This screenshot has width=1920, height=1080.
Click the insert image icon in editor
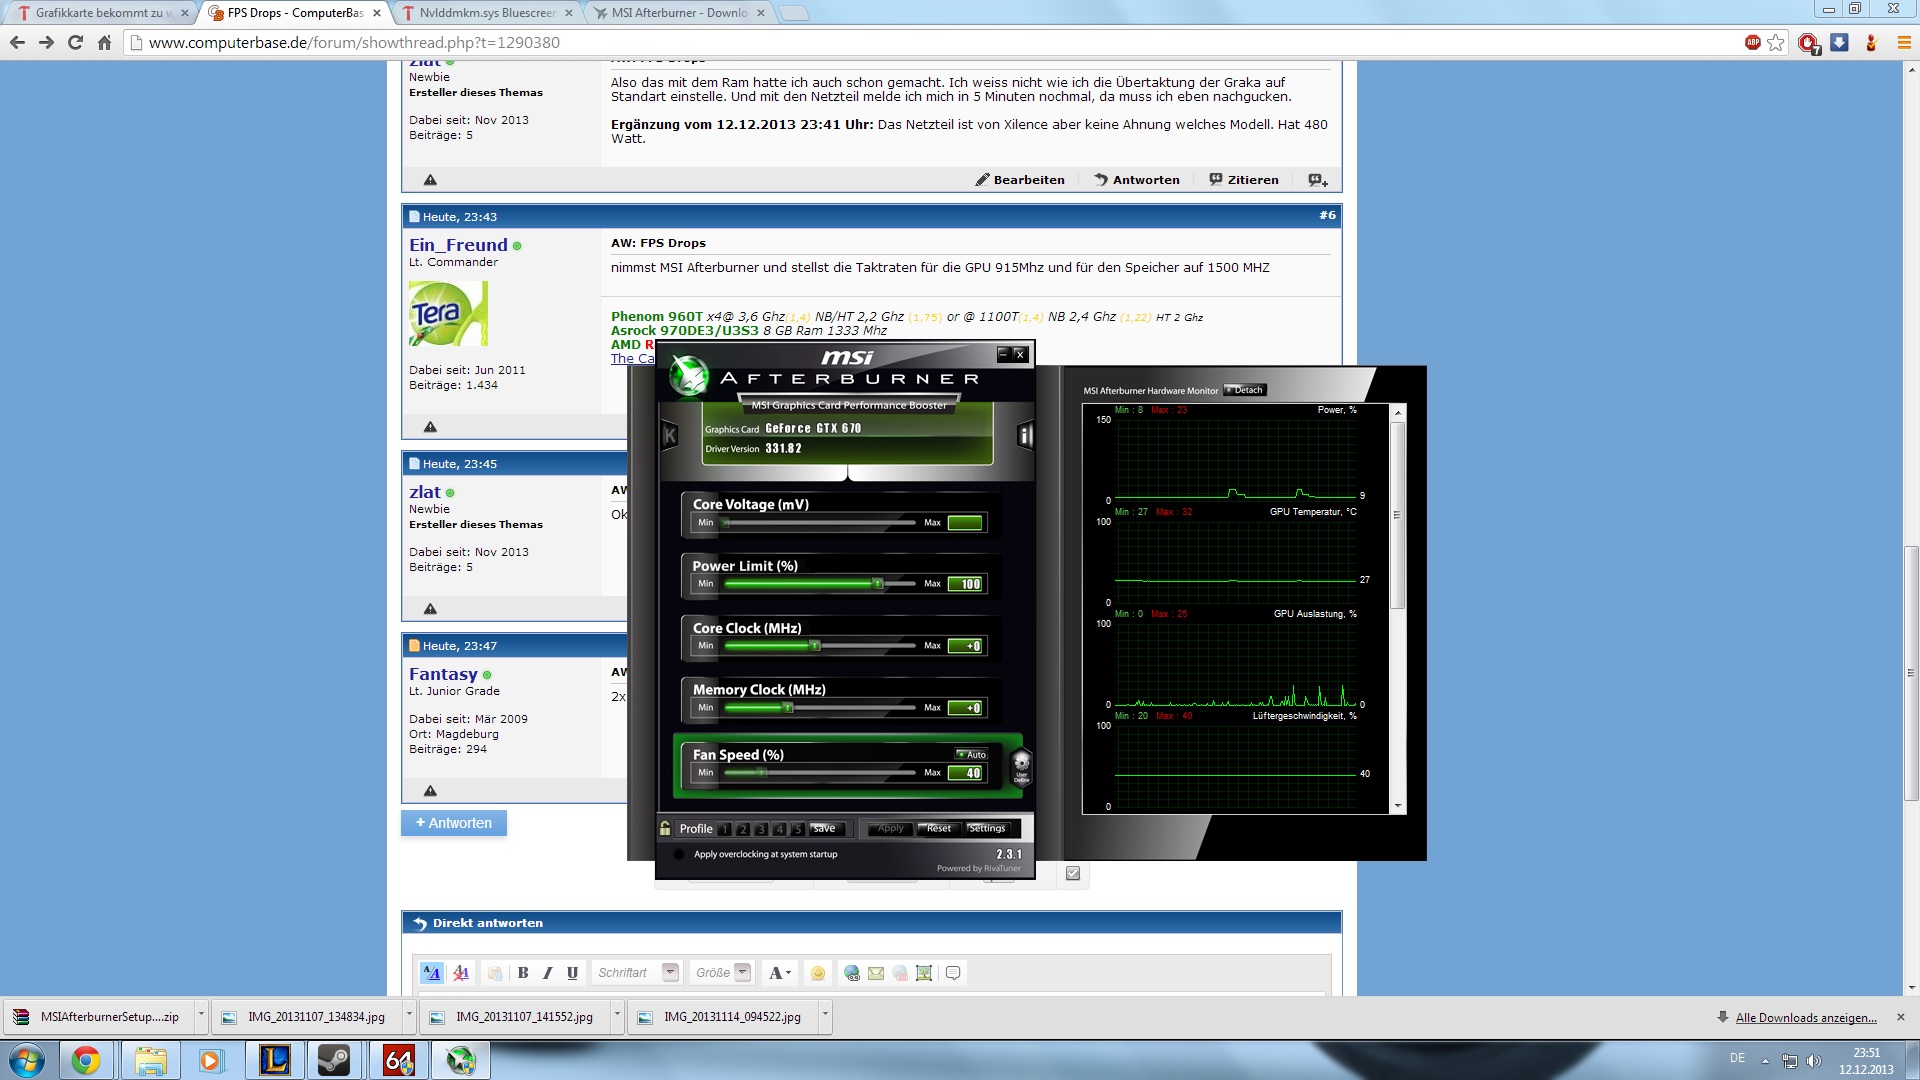click(924, 973)
